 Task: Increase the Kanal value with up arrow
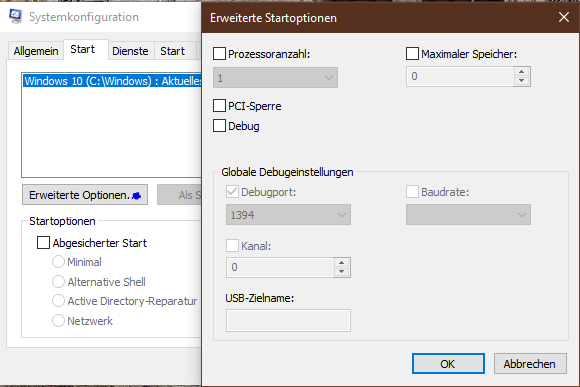click(341, 263)
